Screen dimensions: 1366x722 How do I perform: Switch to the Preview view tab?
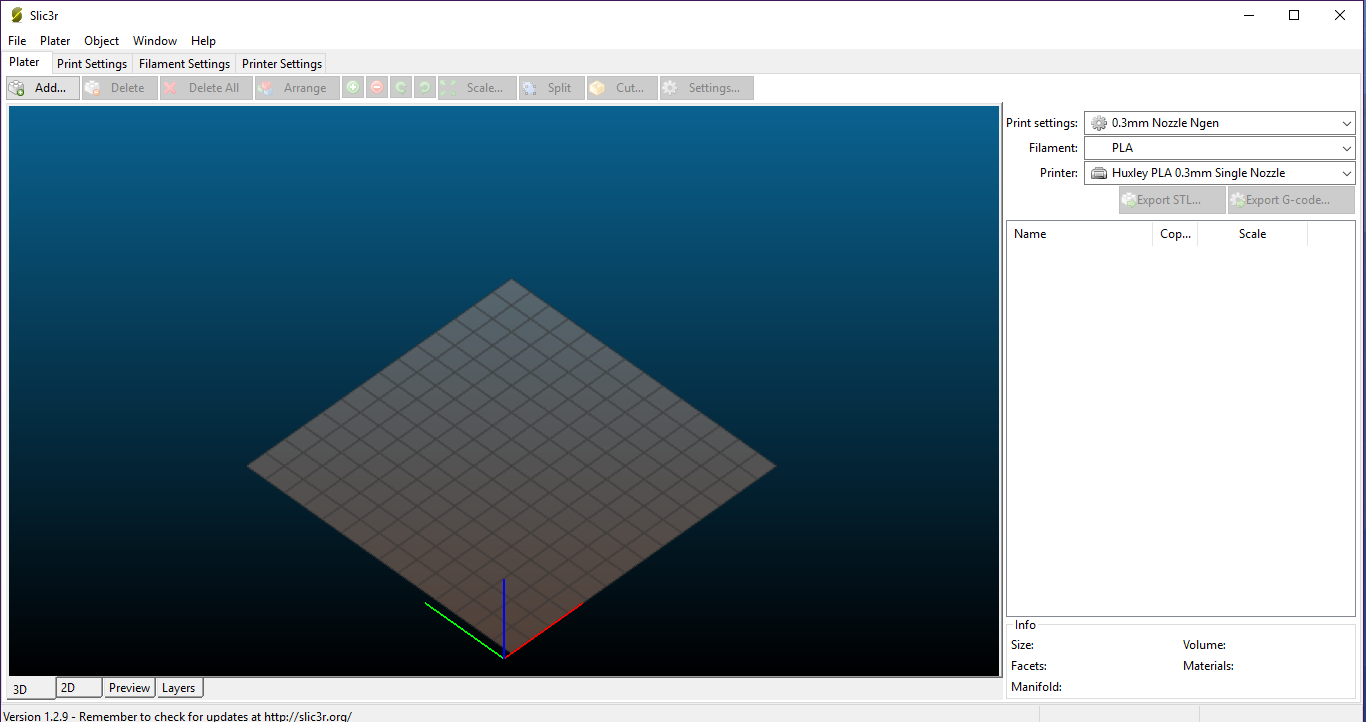[130, 688]
